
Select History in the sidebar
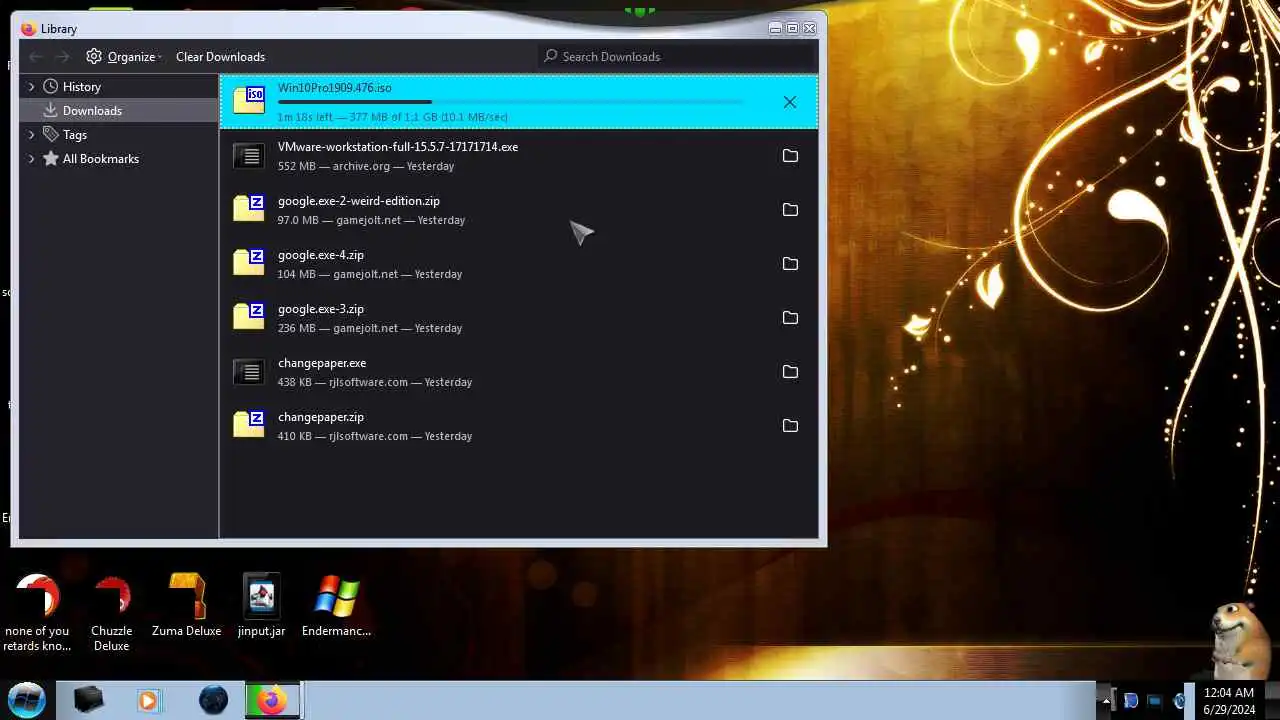pyautogui.click(x=119, y=87)
